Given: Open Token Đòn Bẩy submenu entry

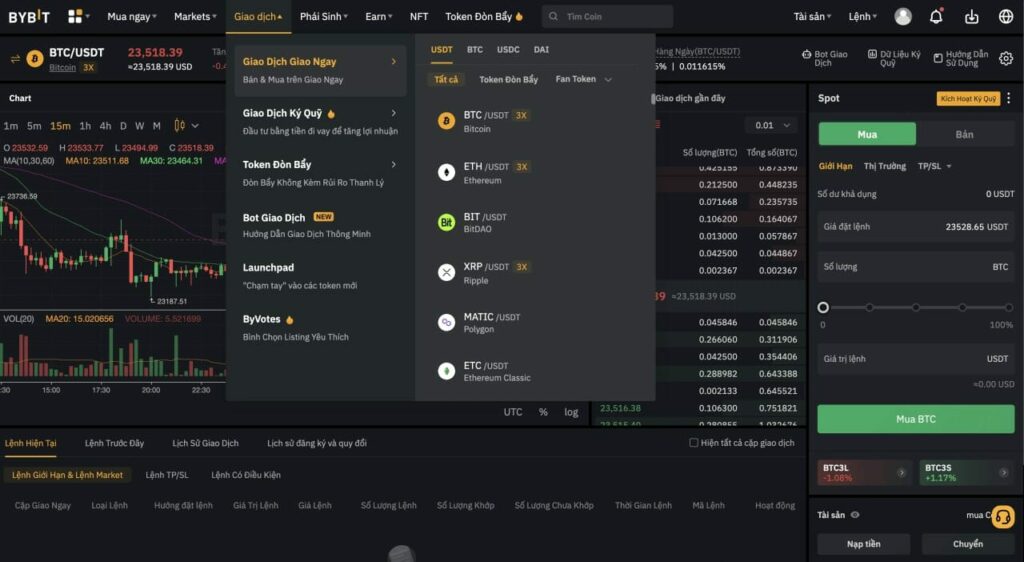Looking at the screenshot, I should [x=320, y=173].
